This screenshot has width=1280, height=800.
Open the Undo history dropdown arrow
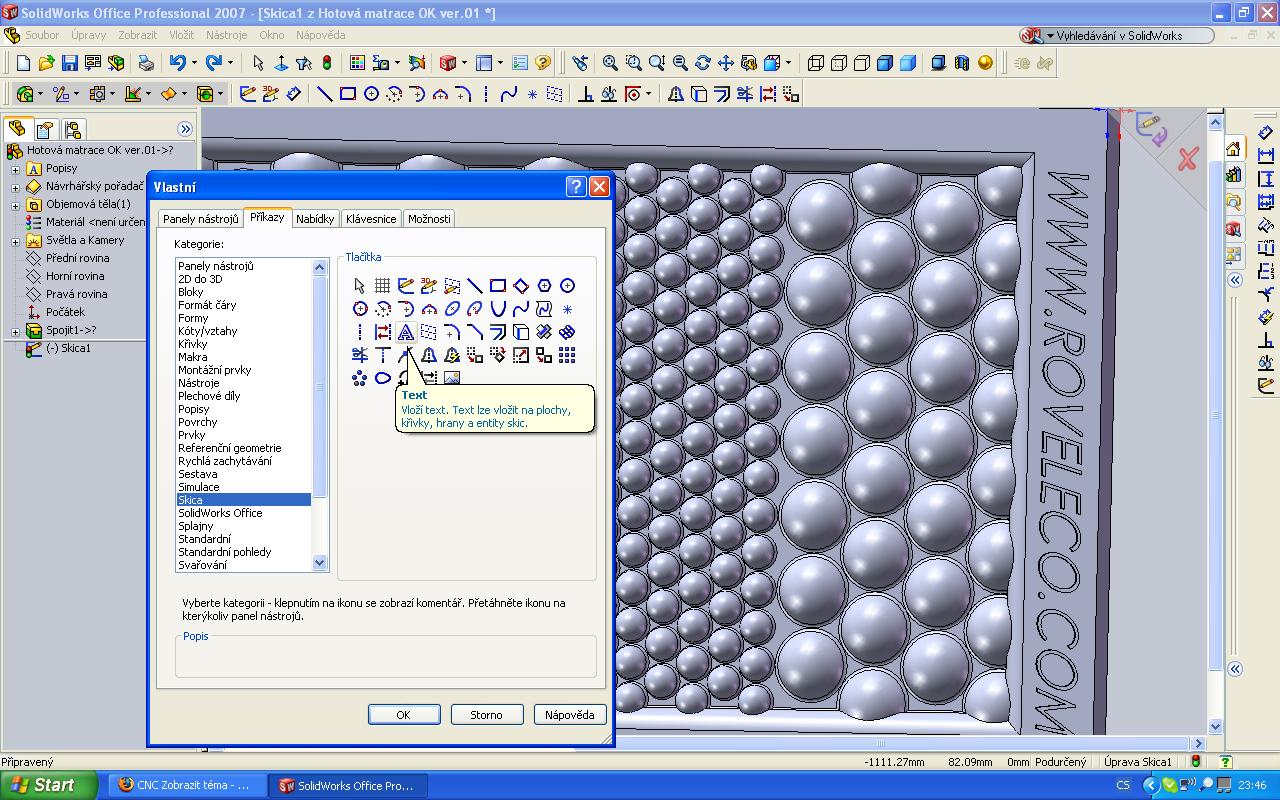(x=194, y=63)
